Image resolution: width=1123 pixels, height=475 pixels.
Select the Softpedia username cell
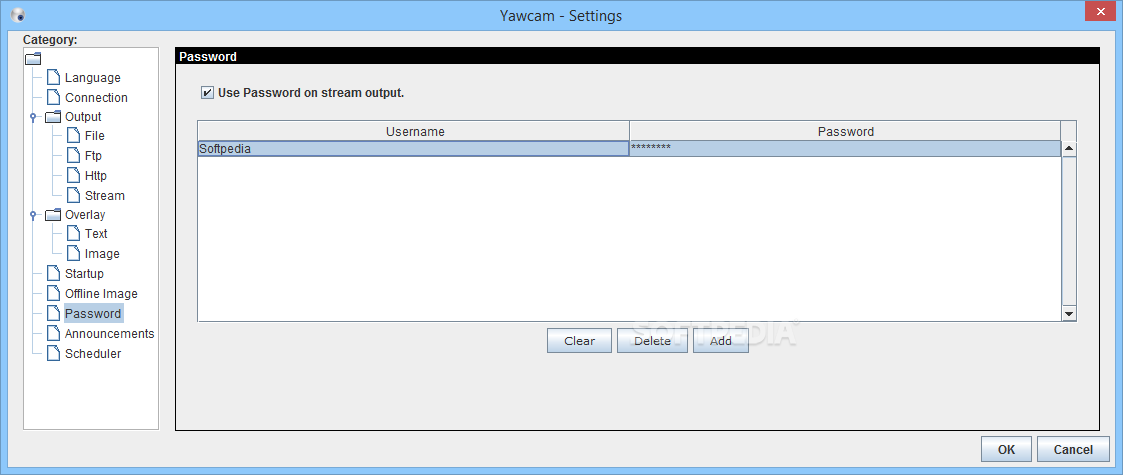tap(414, 149)
